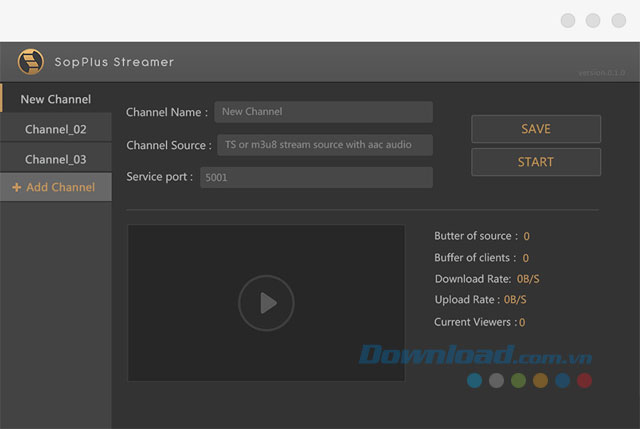Click the version 0.1.0 label

pos(602,73)
